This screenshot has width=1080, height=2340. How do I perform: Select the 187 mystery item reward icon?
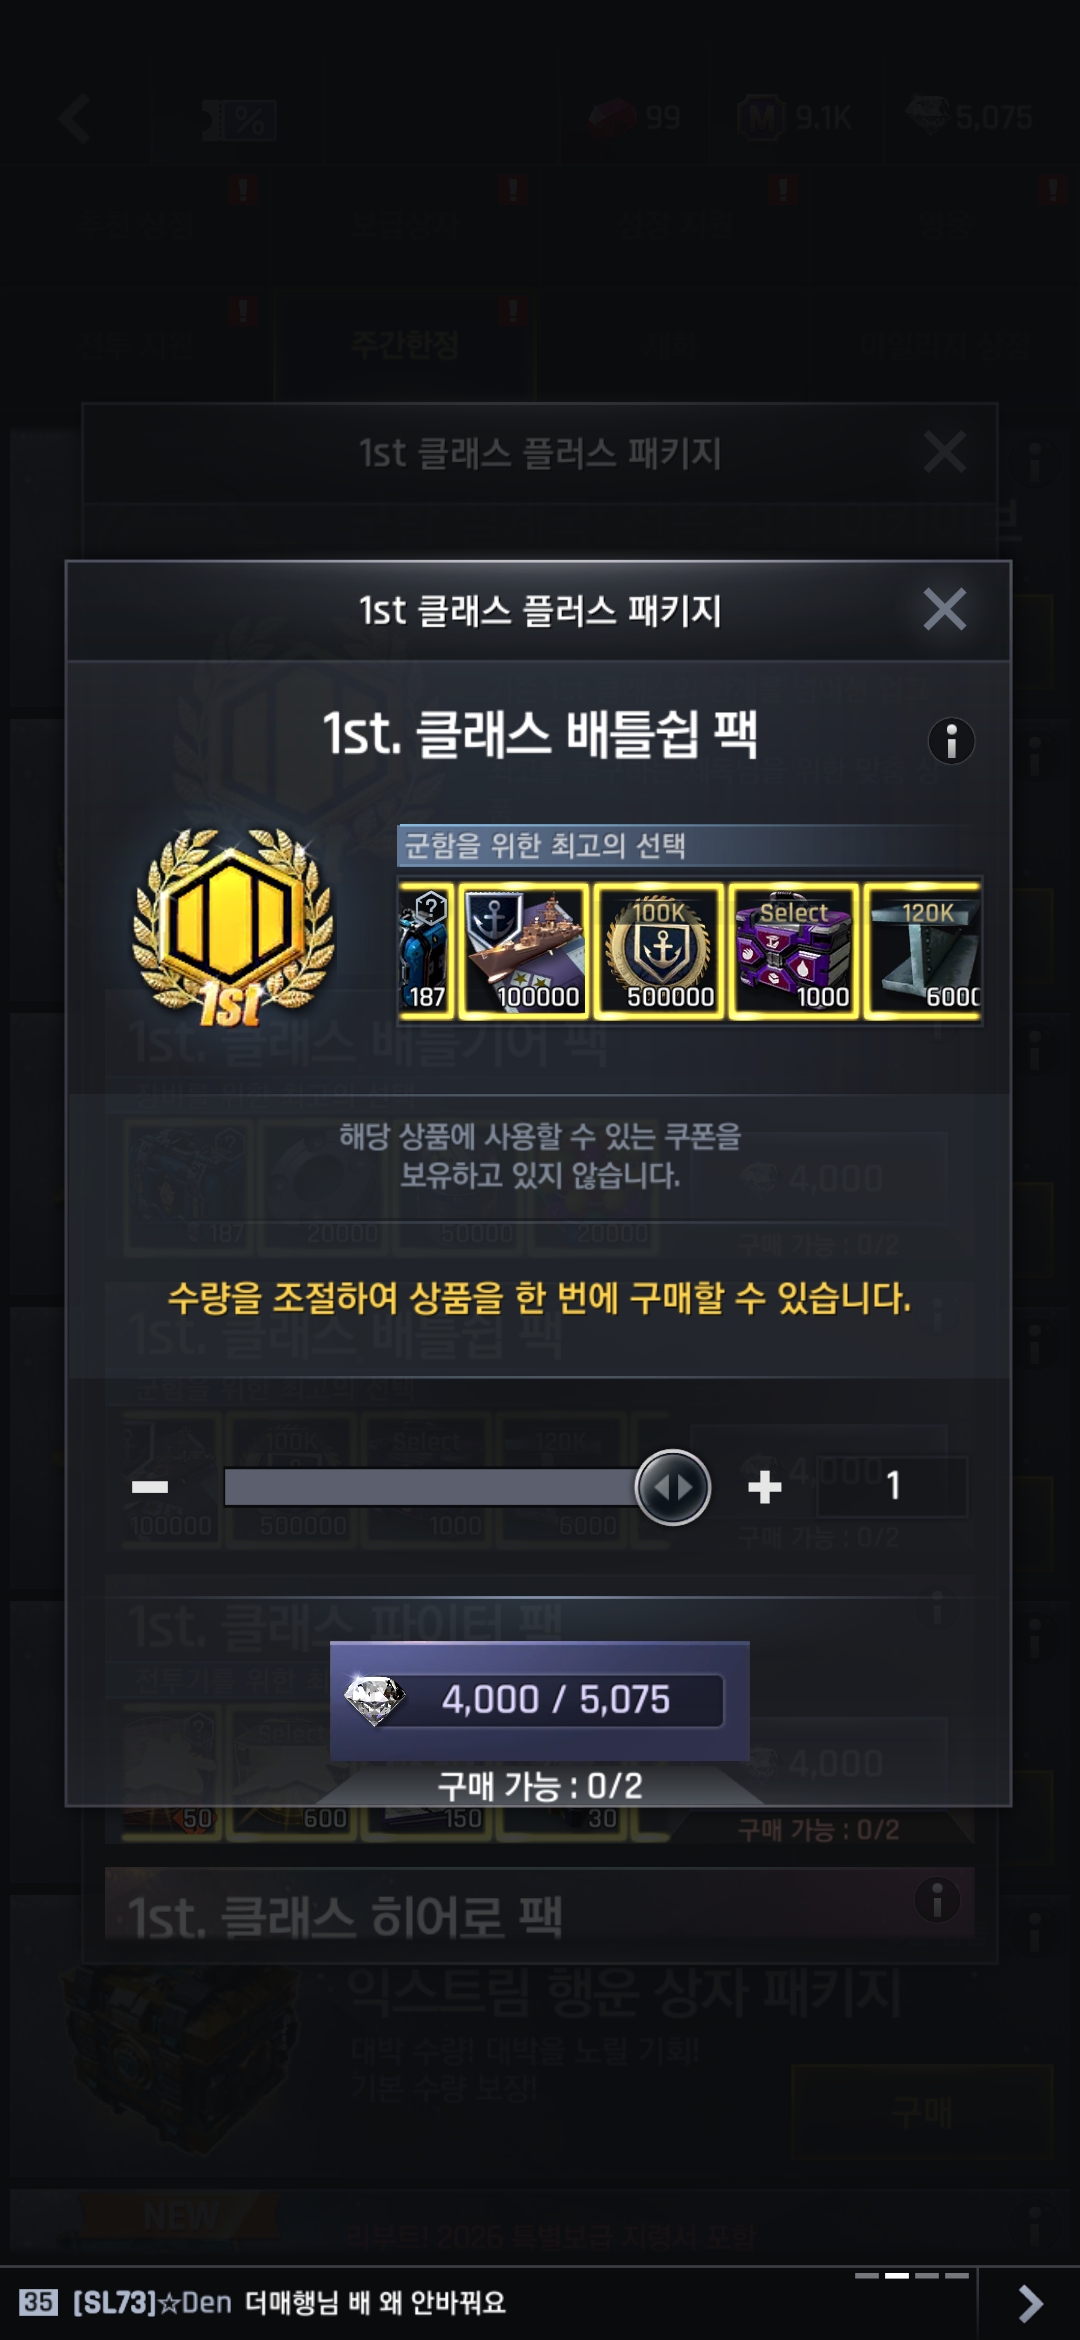(x=427, y=951)
